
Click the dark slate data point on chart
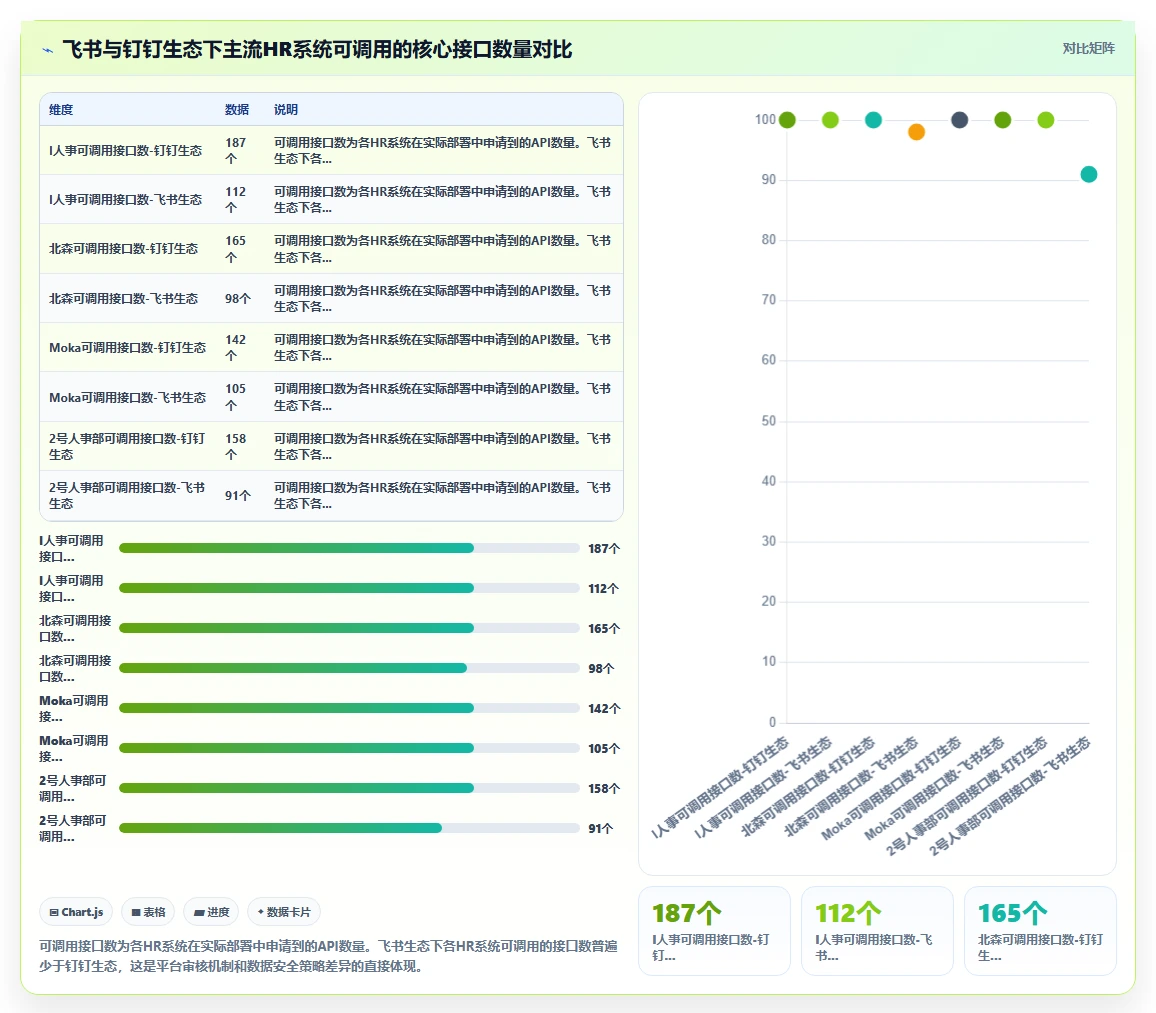click(959, 120)
